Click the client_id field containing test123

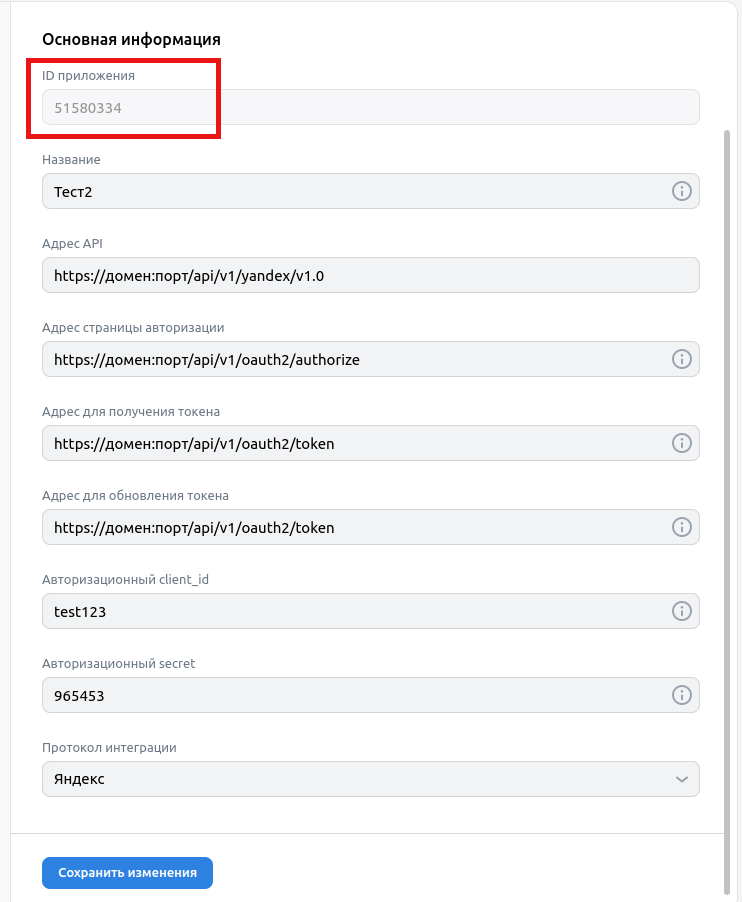(x=350, y=611)
